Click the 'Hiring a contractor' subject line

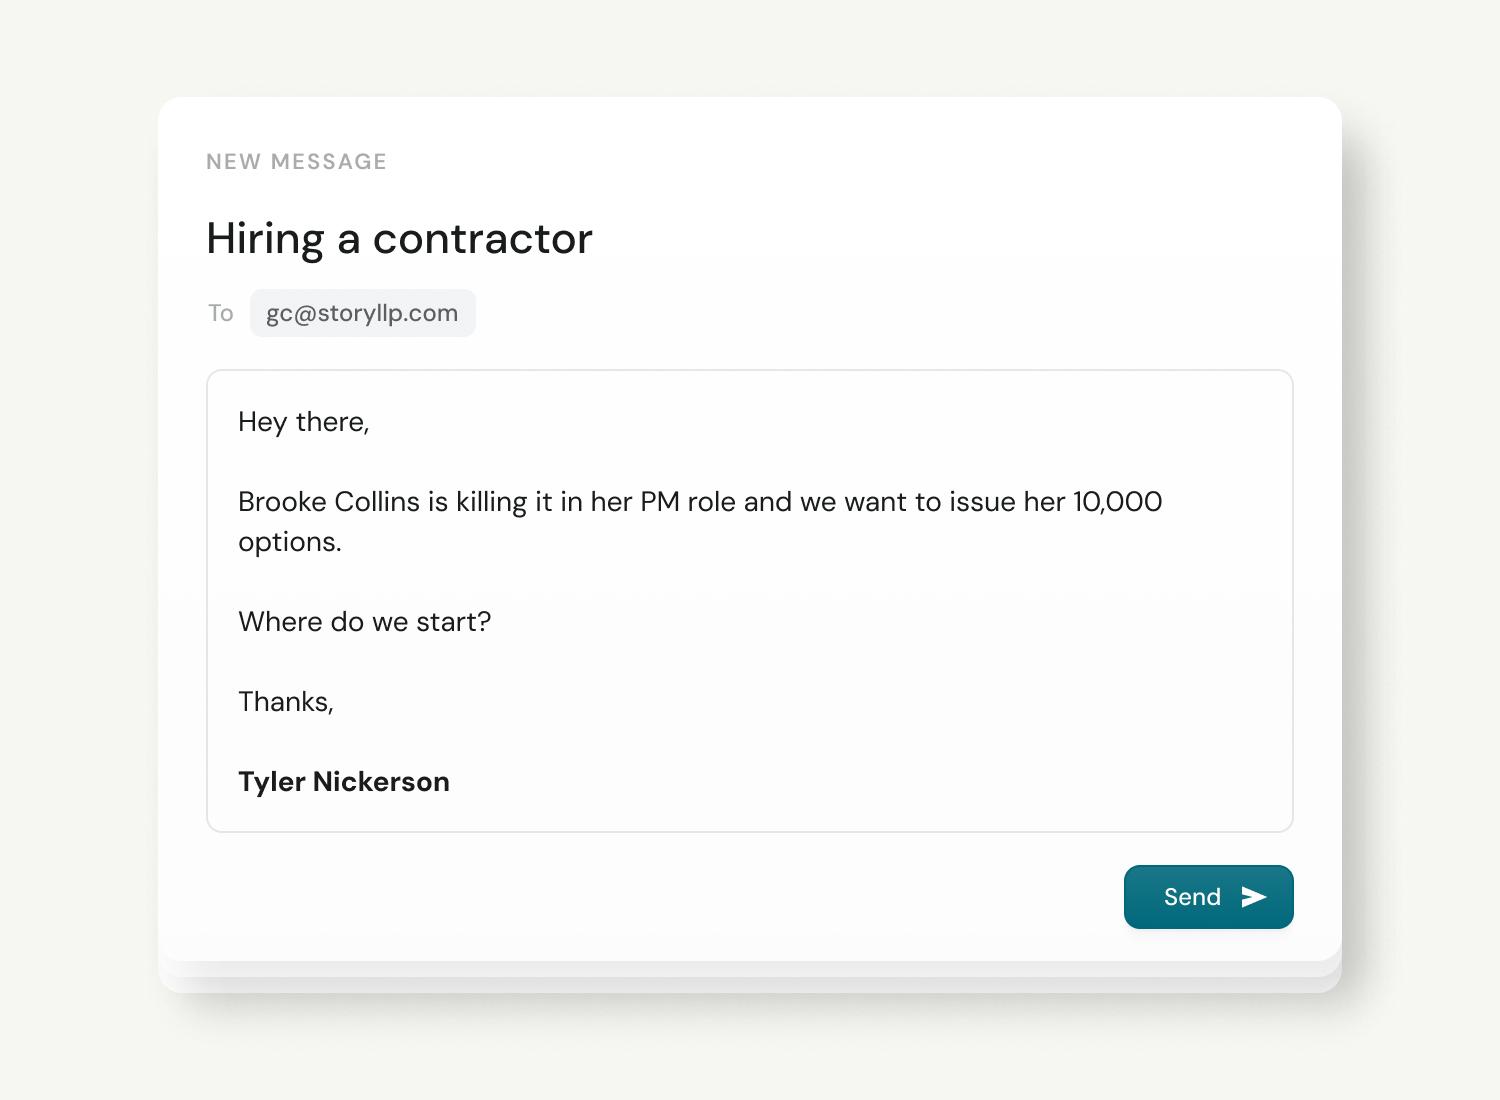pos(399,239)
